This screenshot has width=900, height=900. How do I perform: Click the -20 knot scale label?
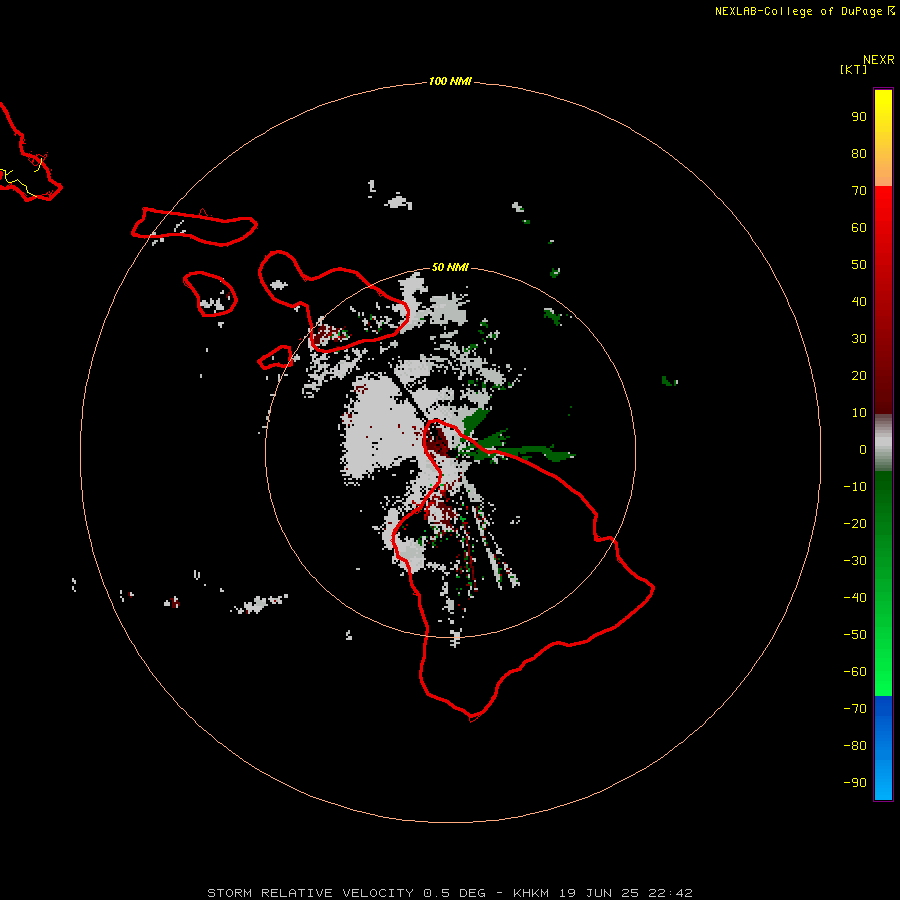[855, 523]
